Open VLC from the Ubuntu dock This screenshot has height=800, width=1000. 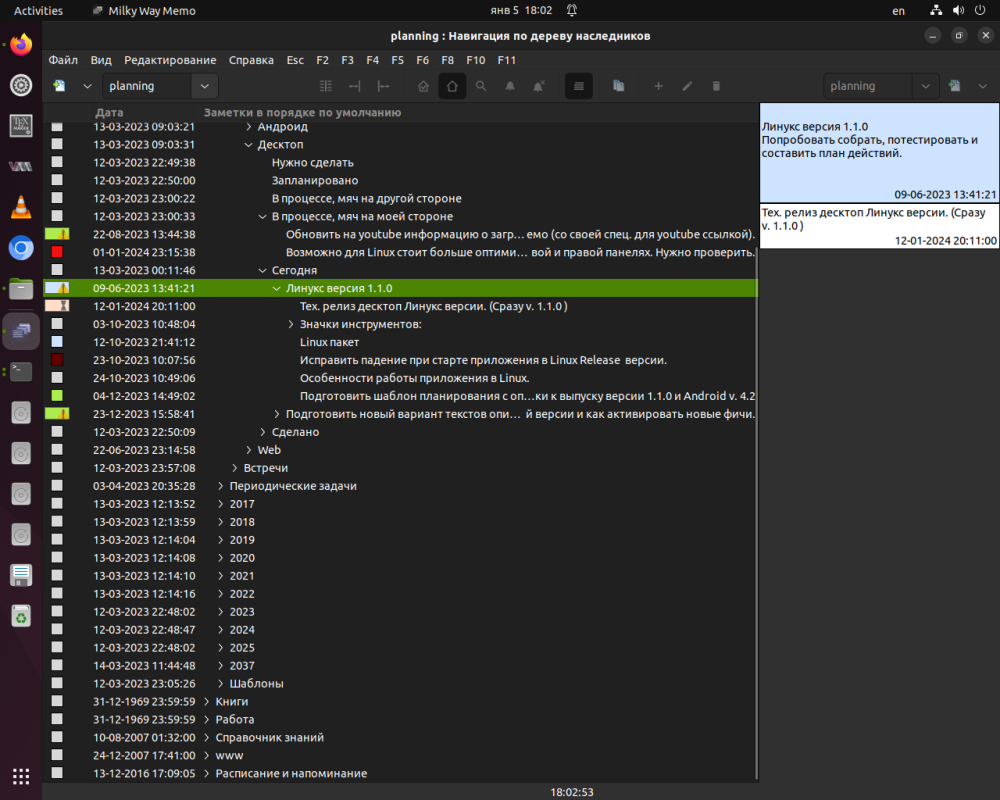21,208
